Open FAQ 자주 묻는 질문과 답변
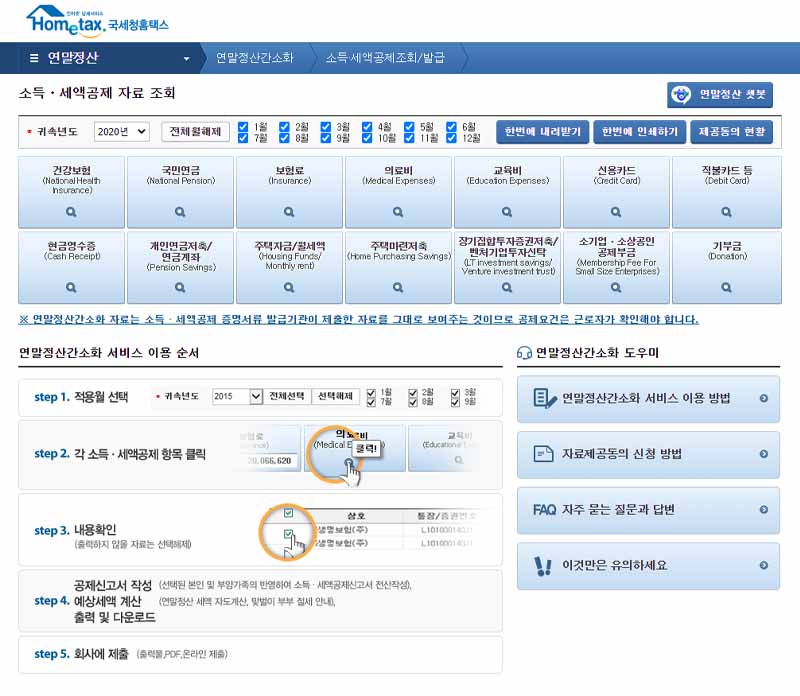 [648, 510]
